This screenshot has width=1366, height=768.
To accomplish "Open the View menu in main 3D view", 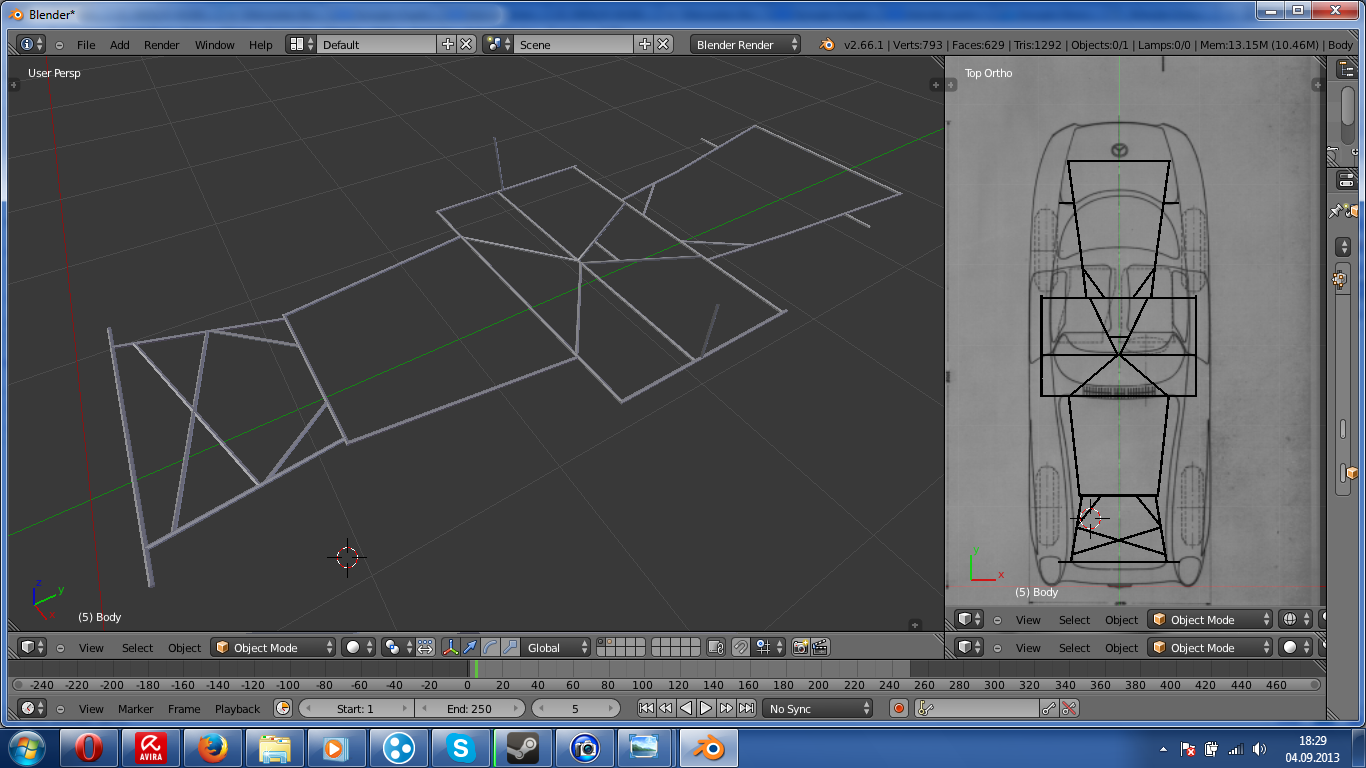I will 91,648.
